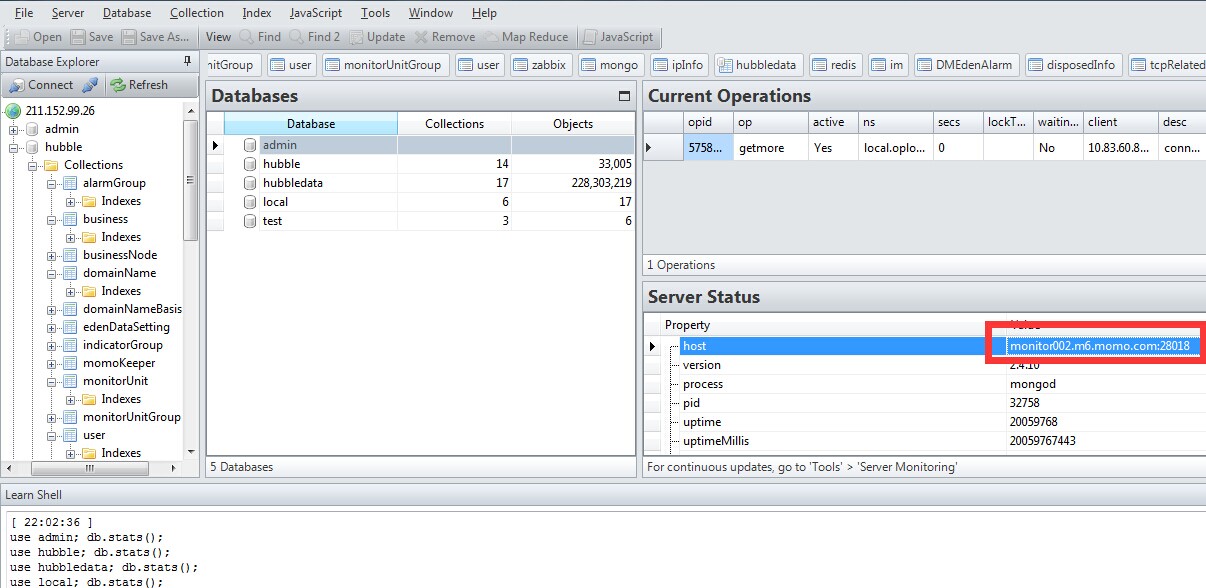Image resolution: width=1206 pixels, height=588 pixels.
Task: Open the File menu
Action: coord(24,13)
